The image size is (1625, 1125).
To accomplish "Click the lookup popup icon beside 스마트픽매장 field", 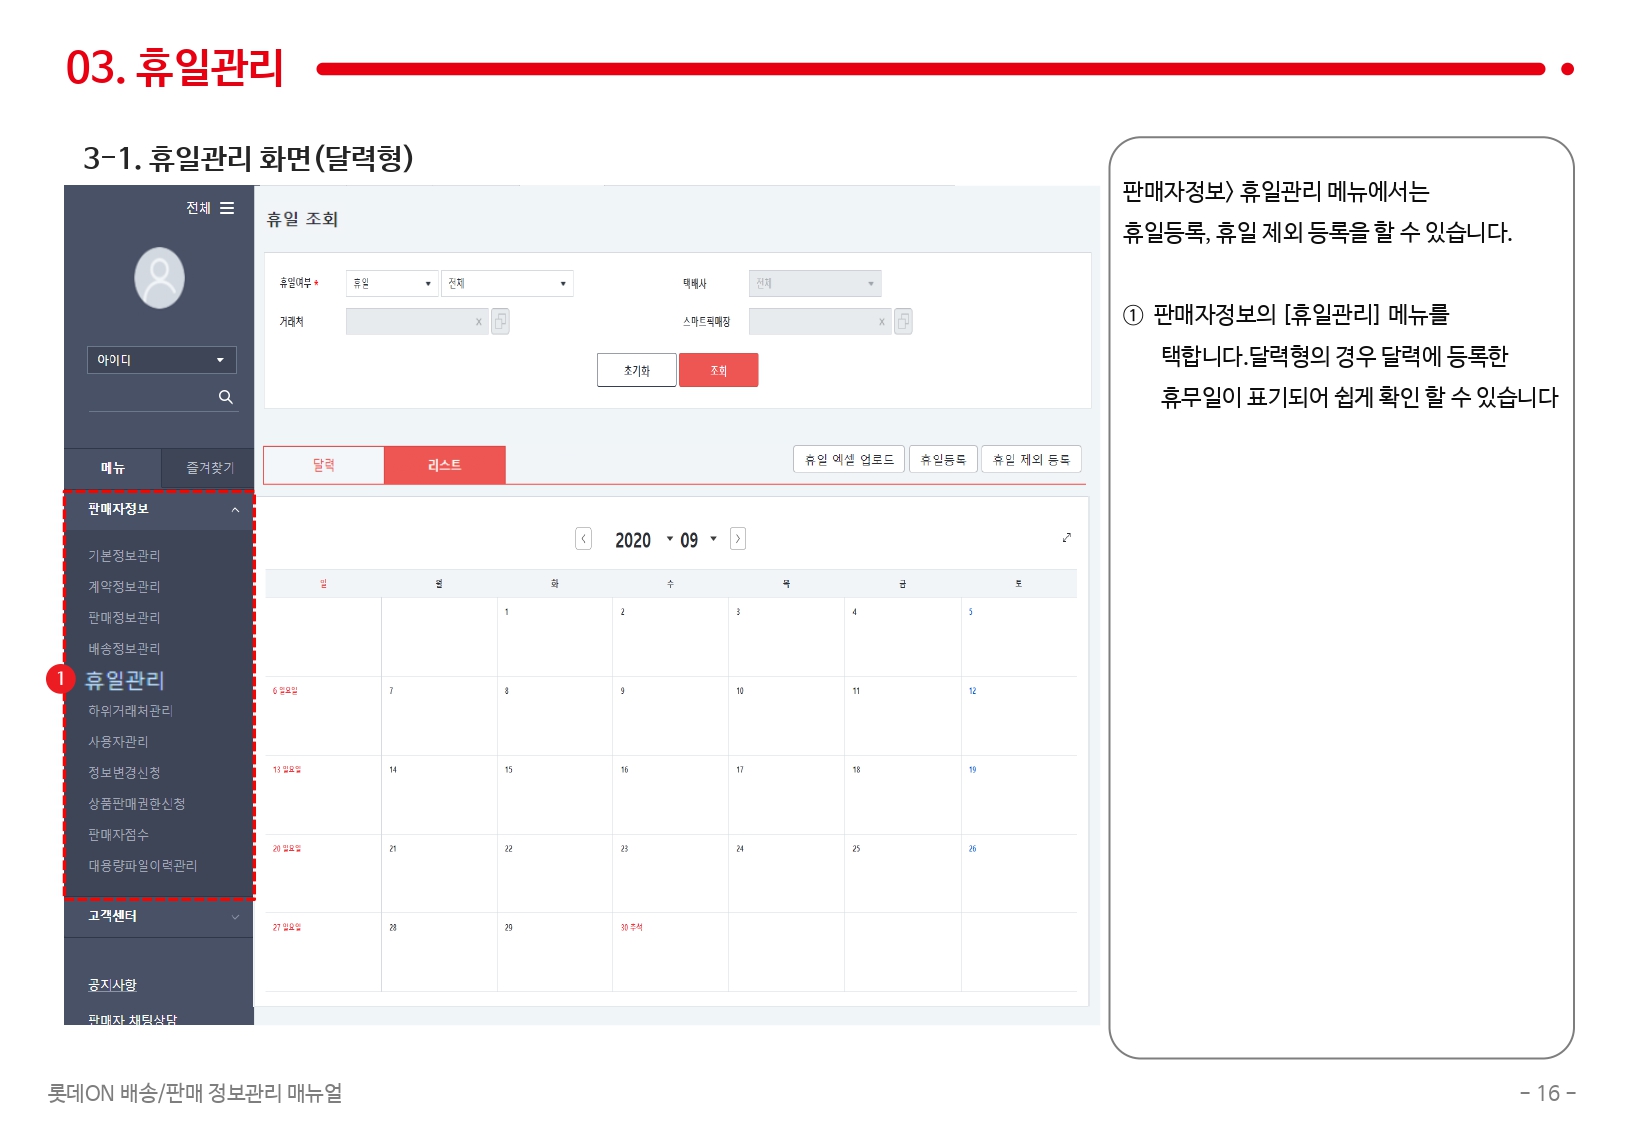I will [x=903, y=321].
